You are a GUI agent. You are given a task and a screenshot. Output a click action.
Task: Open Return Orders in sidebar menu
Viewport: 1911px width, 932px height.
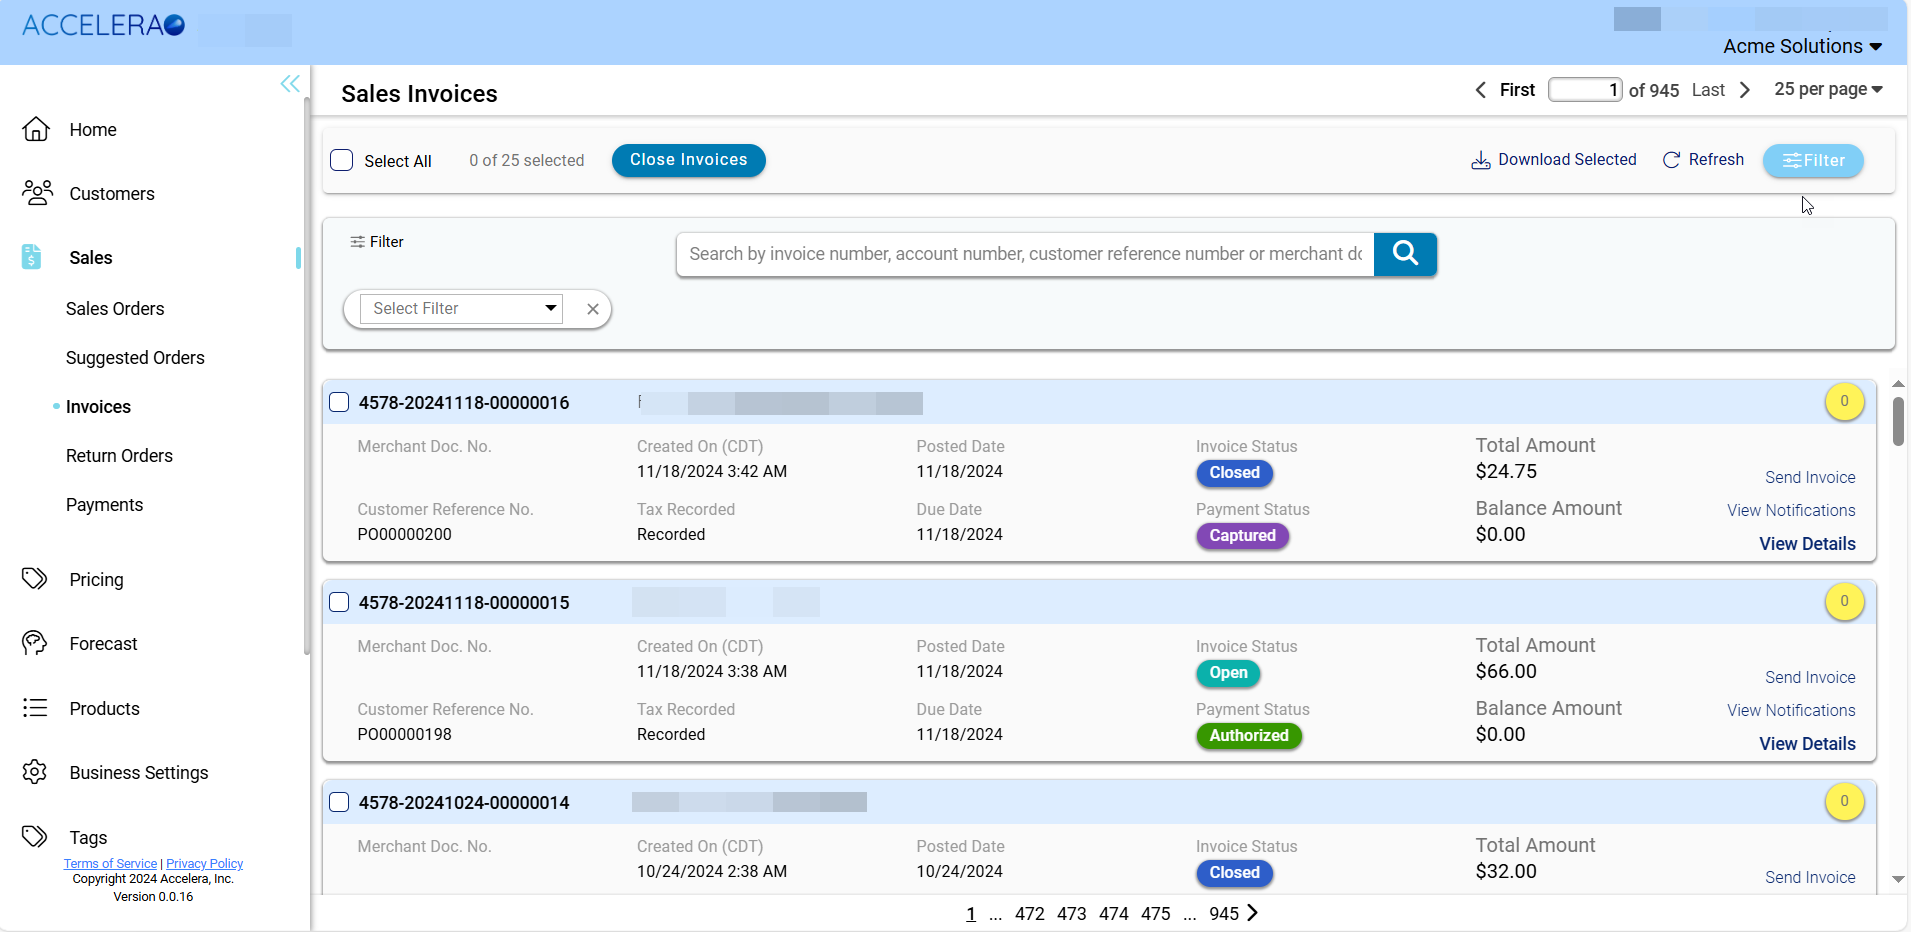pos(119,456)
